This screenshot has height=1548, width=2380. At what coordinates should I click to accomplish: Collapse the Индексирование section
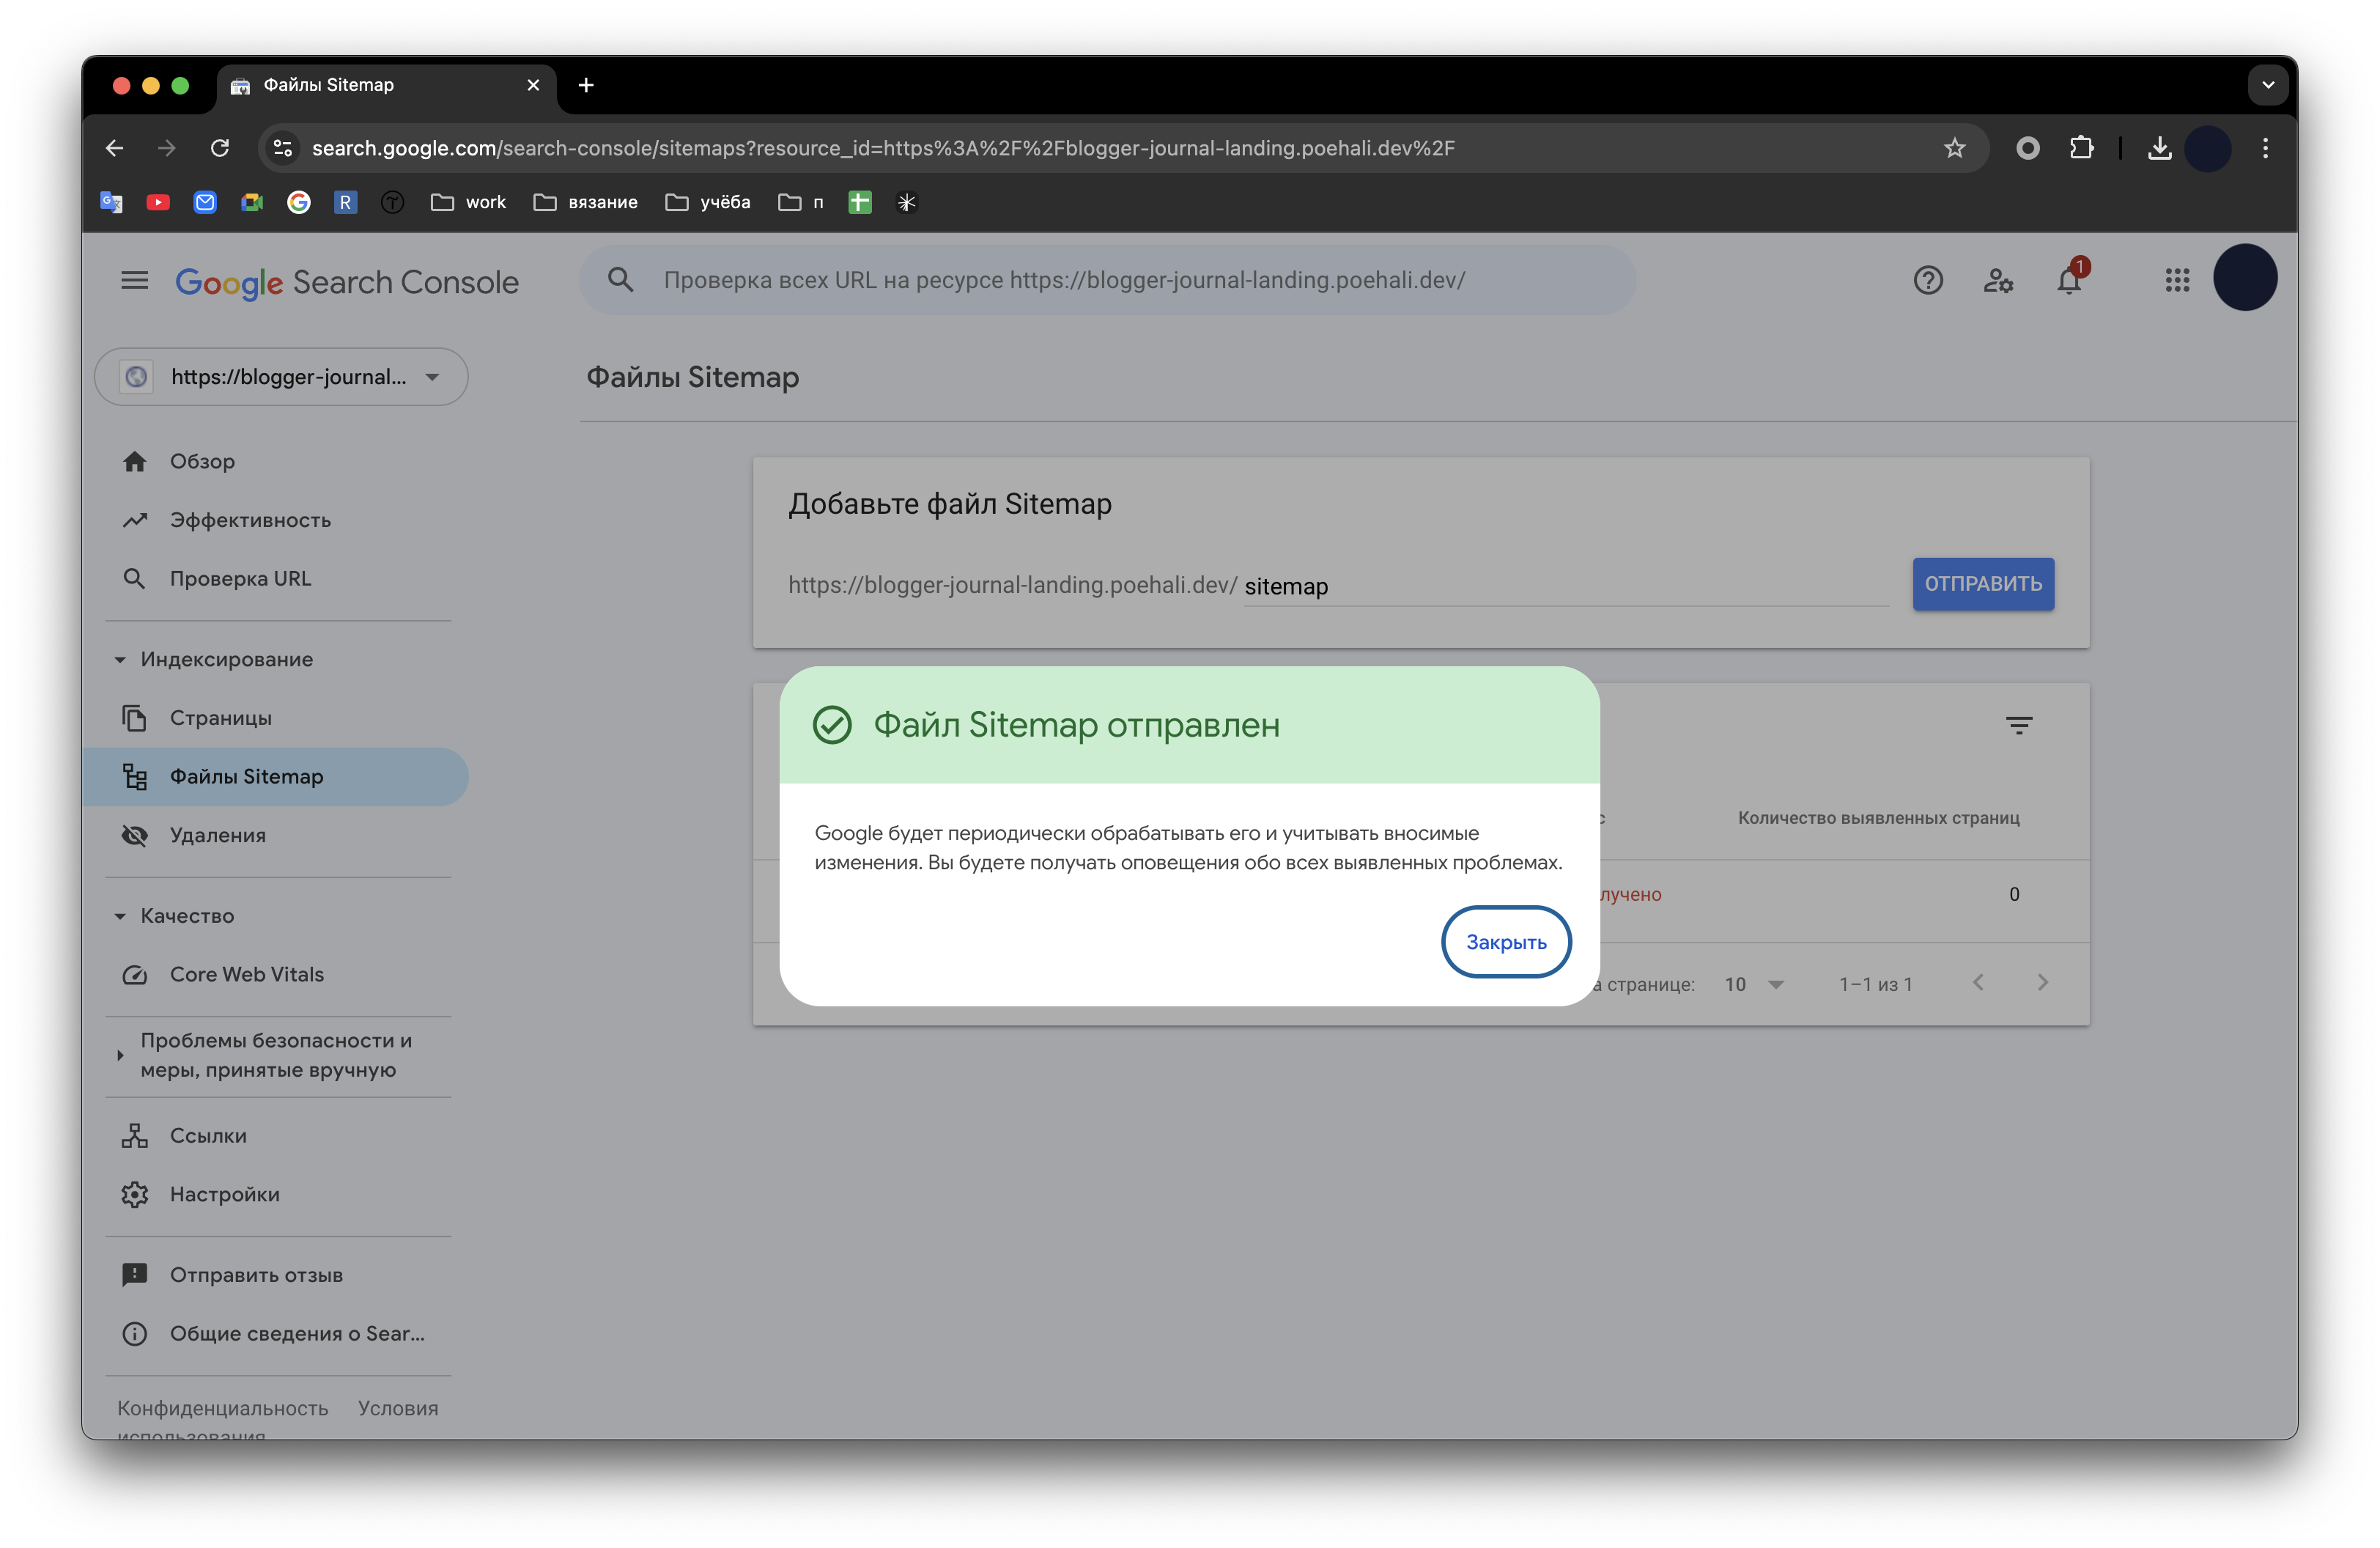pos(120,659)
